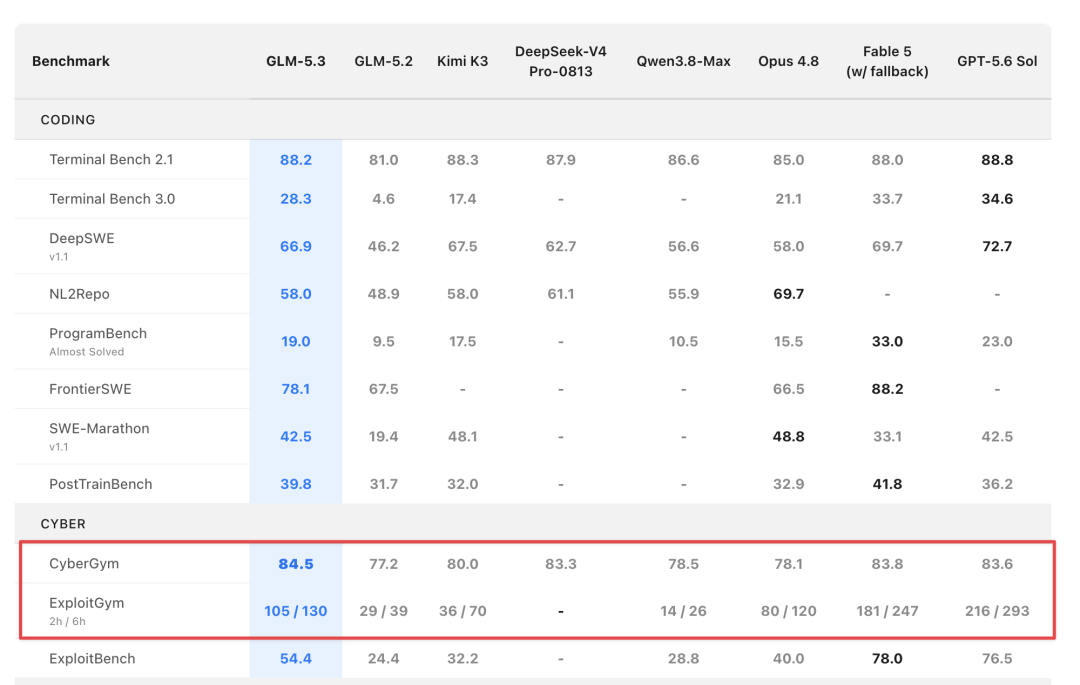The width and height of the screenshot is (1080, 685).
Task: Click GPT-5.6 Sol score 88.8
Action: coord(997,160)
